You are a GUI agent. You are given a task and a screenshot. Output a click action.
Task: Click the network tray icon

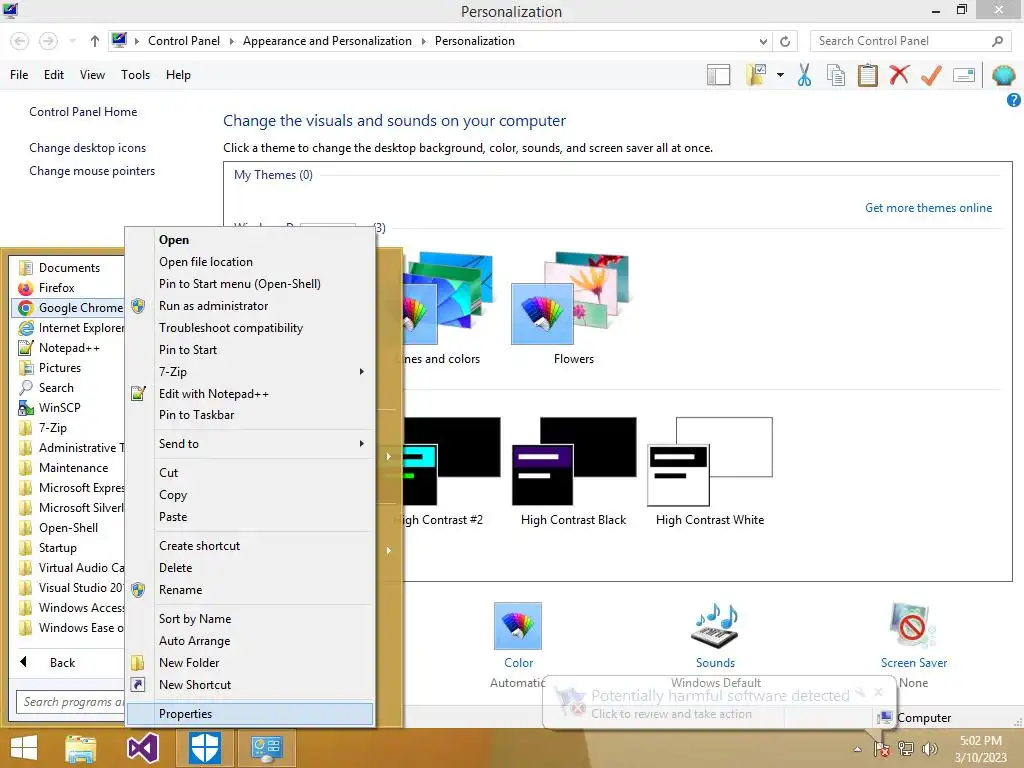(906, 749)
